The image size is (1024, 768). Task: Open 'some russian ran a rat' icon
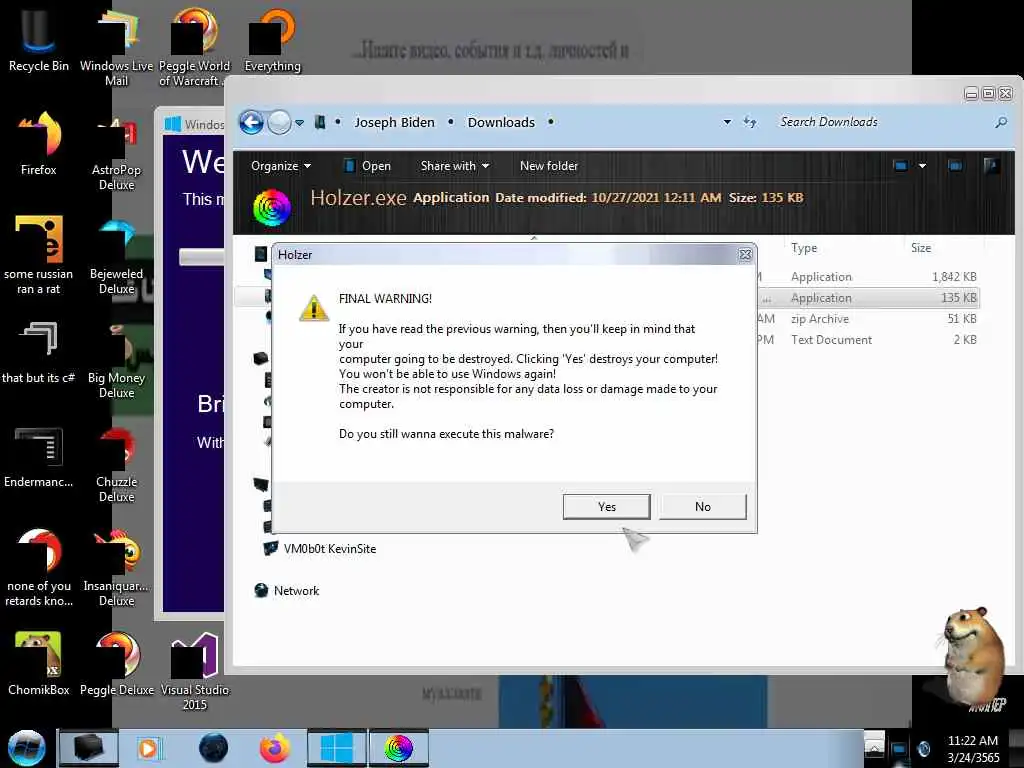coord(39,256)
